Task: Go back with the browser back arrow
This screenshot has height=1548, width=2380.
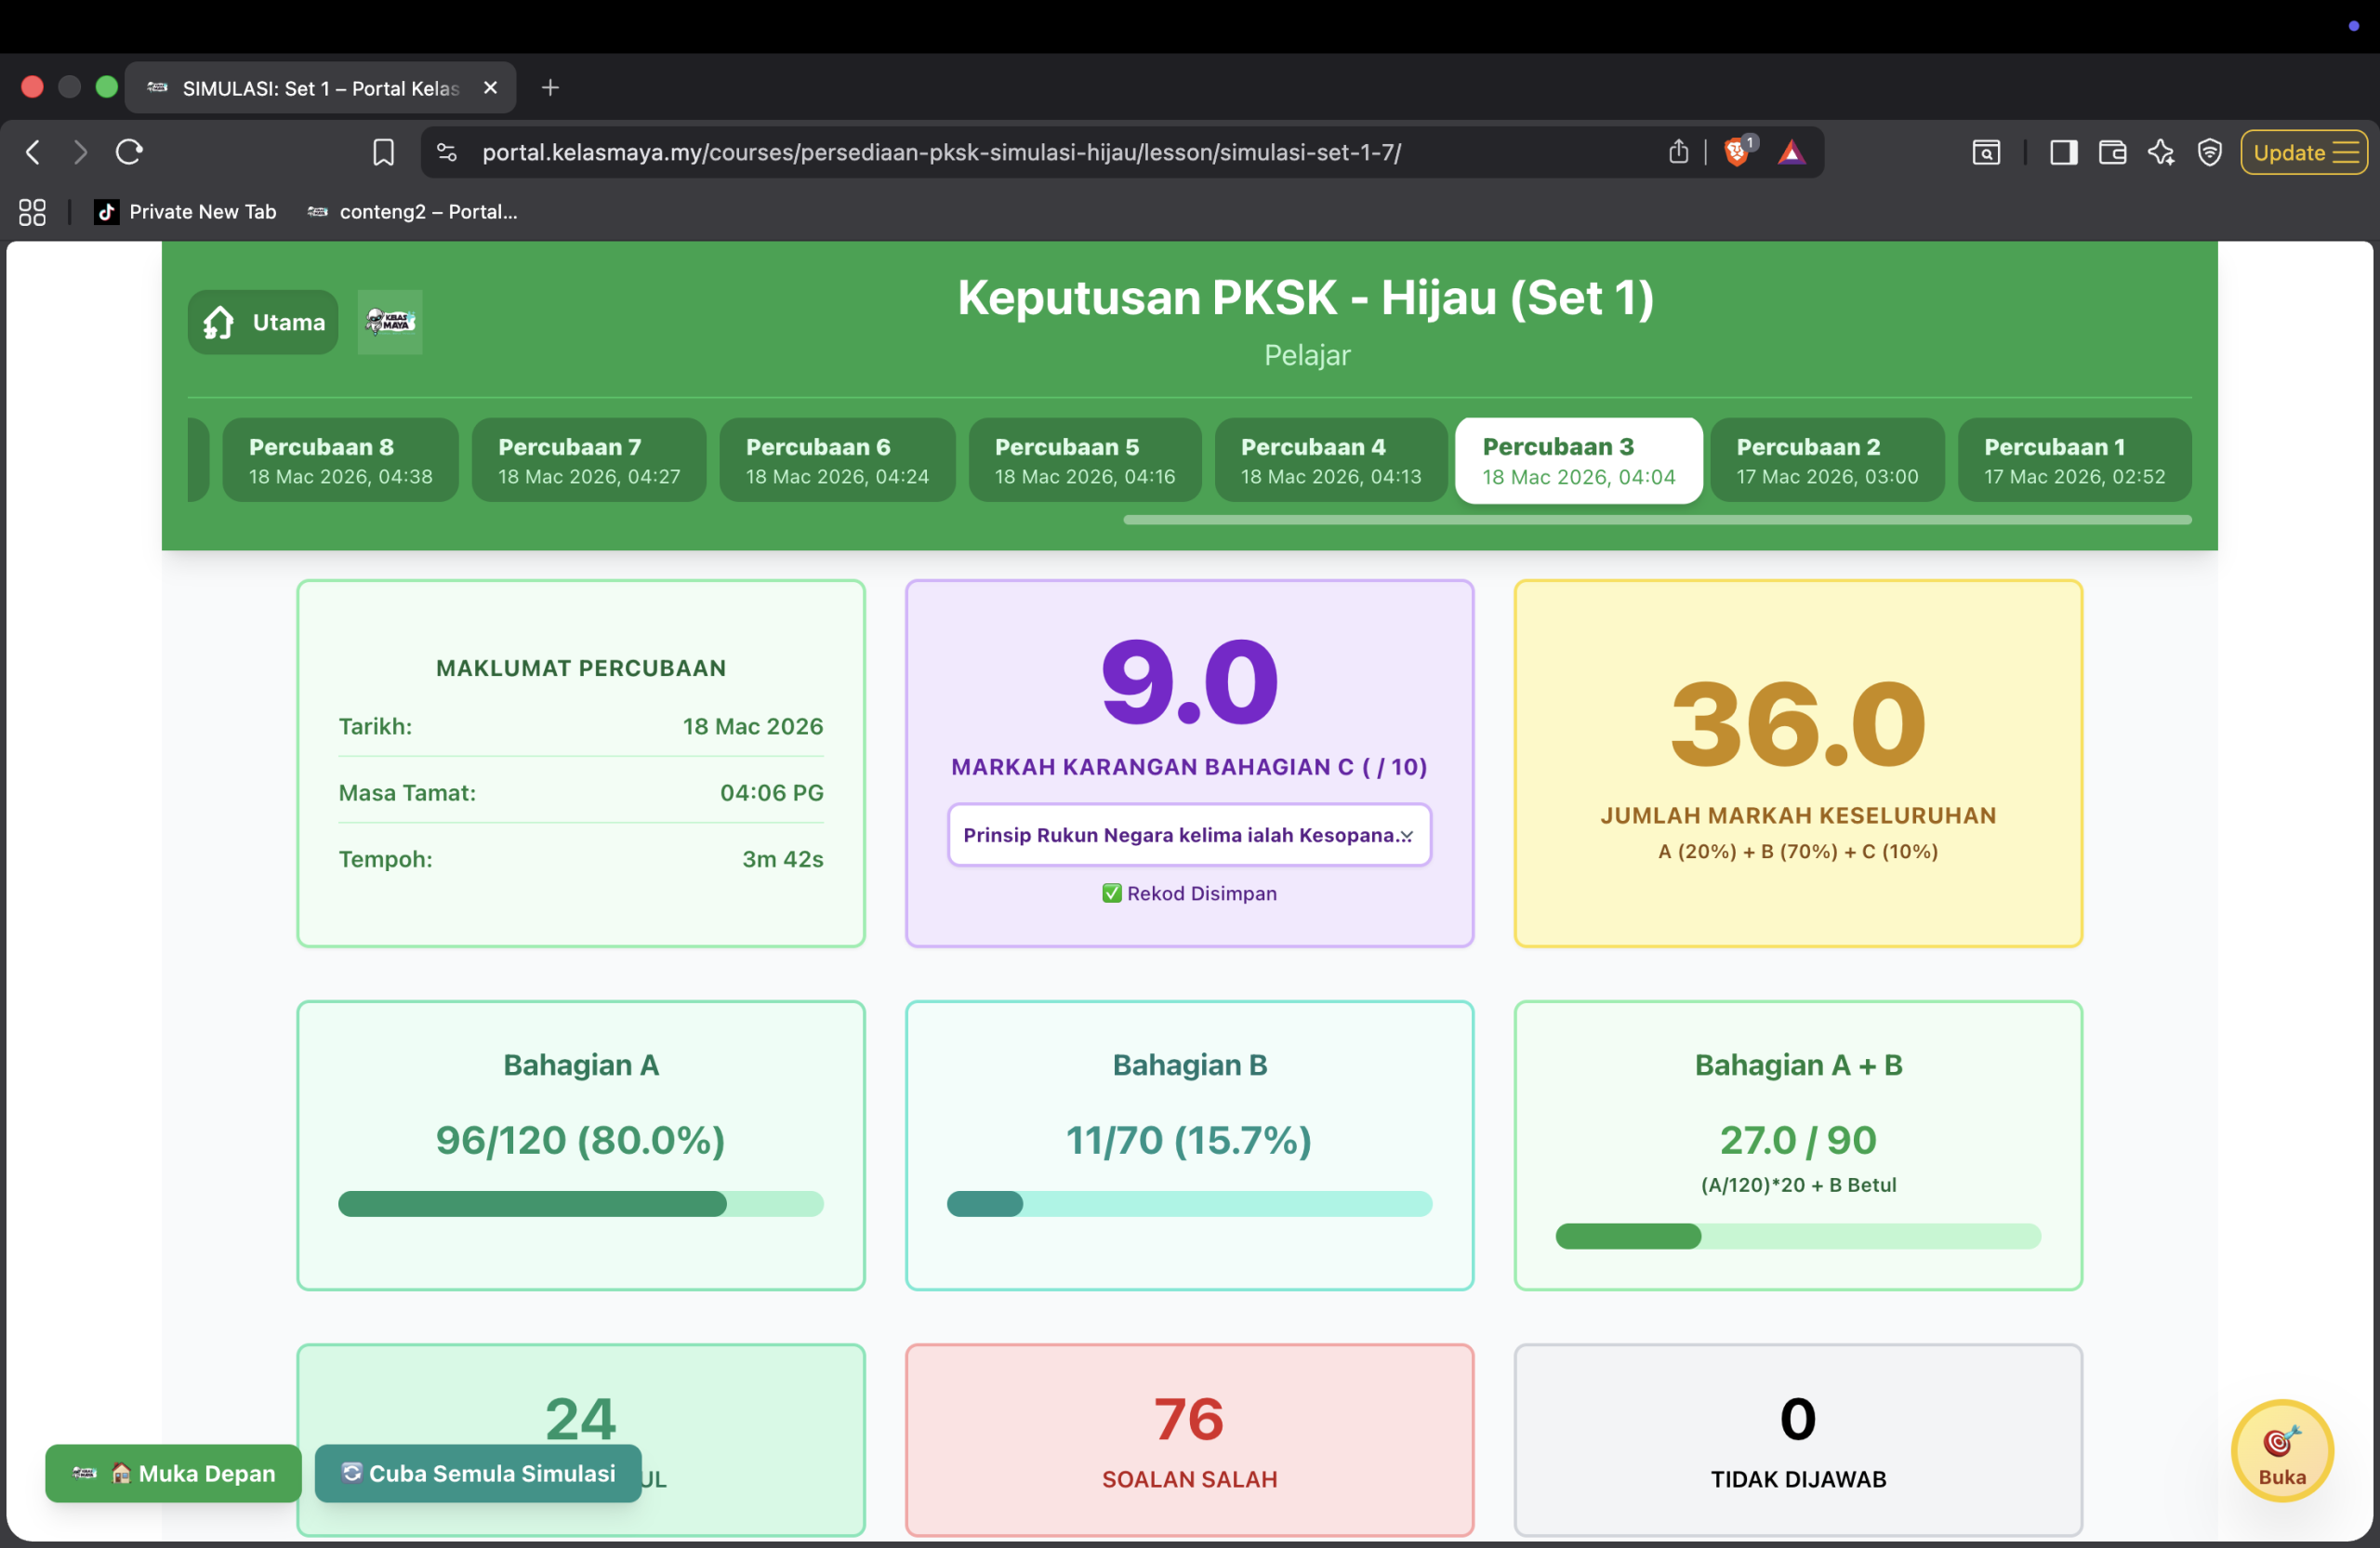Action: click(33, 152)
